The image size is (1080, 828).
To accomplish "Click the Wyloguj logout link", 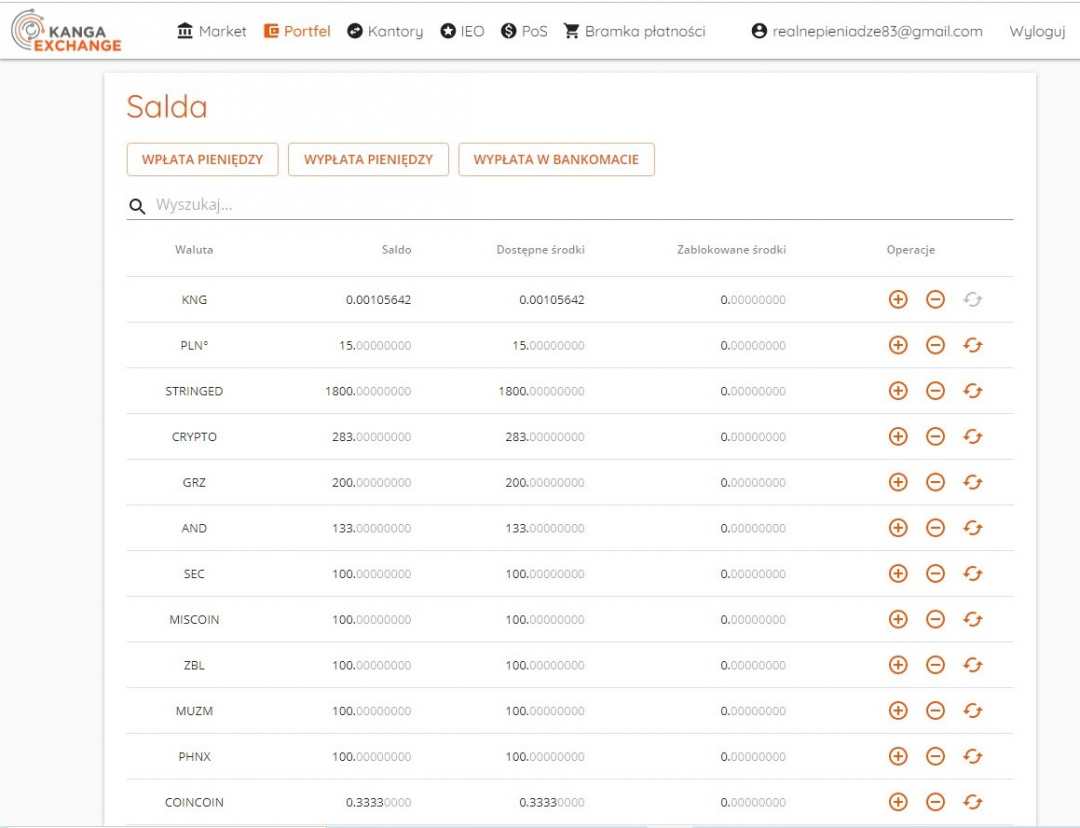I will pos(1036,31).
